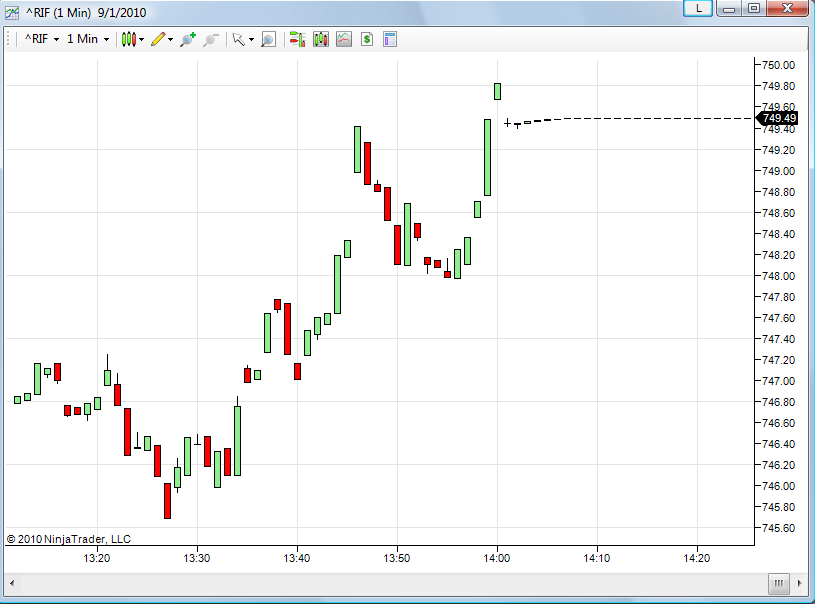The width and height of the screenshot is (815, 604).
Task: Click the zoom frame magnifier icon
Action: pos(268,39)
